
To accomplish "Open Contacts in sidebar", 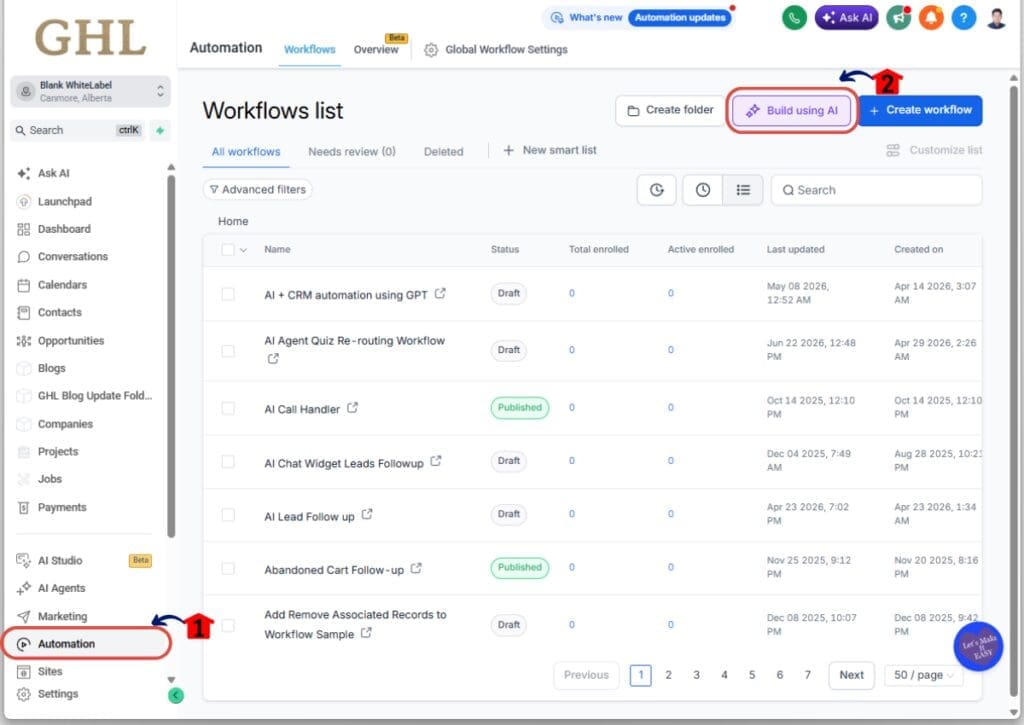I will [59, 312].
